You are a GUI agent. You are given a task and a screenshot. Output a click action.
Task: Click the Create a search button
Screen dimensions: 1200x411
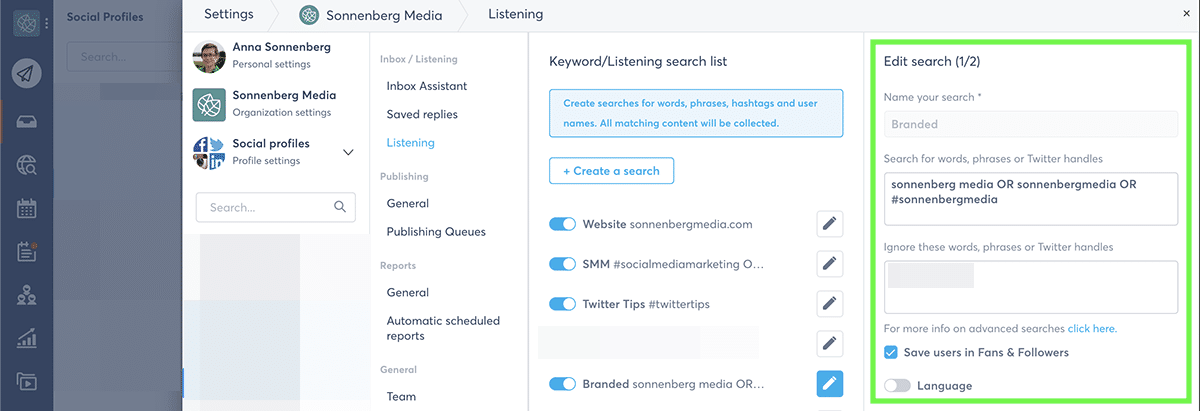pyautogui.click(x=611, y=171)
